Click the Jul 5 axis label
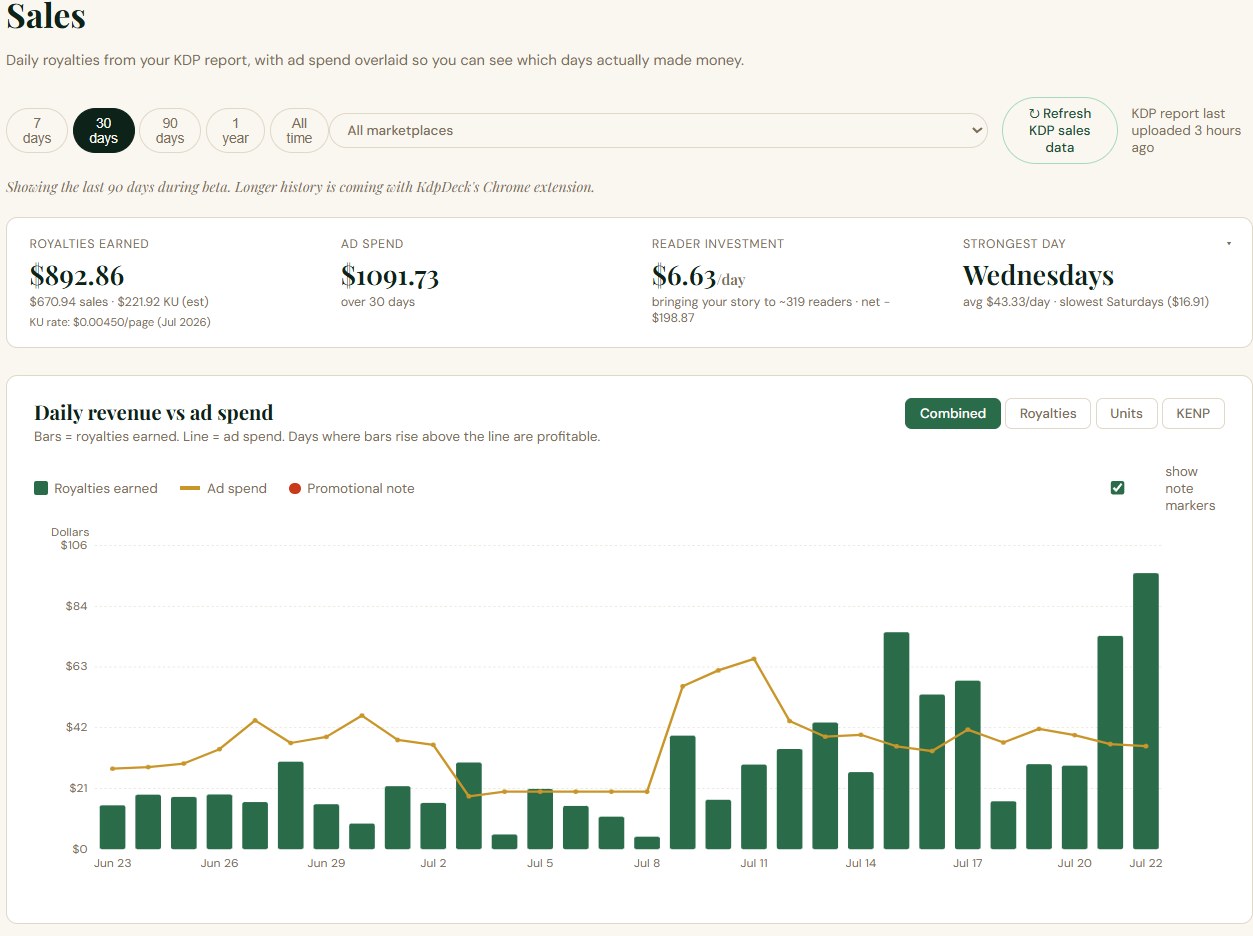The height and width of the screenshot is (936, 1253). pos(540,863)
